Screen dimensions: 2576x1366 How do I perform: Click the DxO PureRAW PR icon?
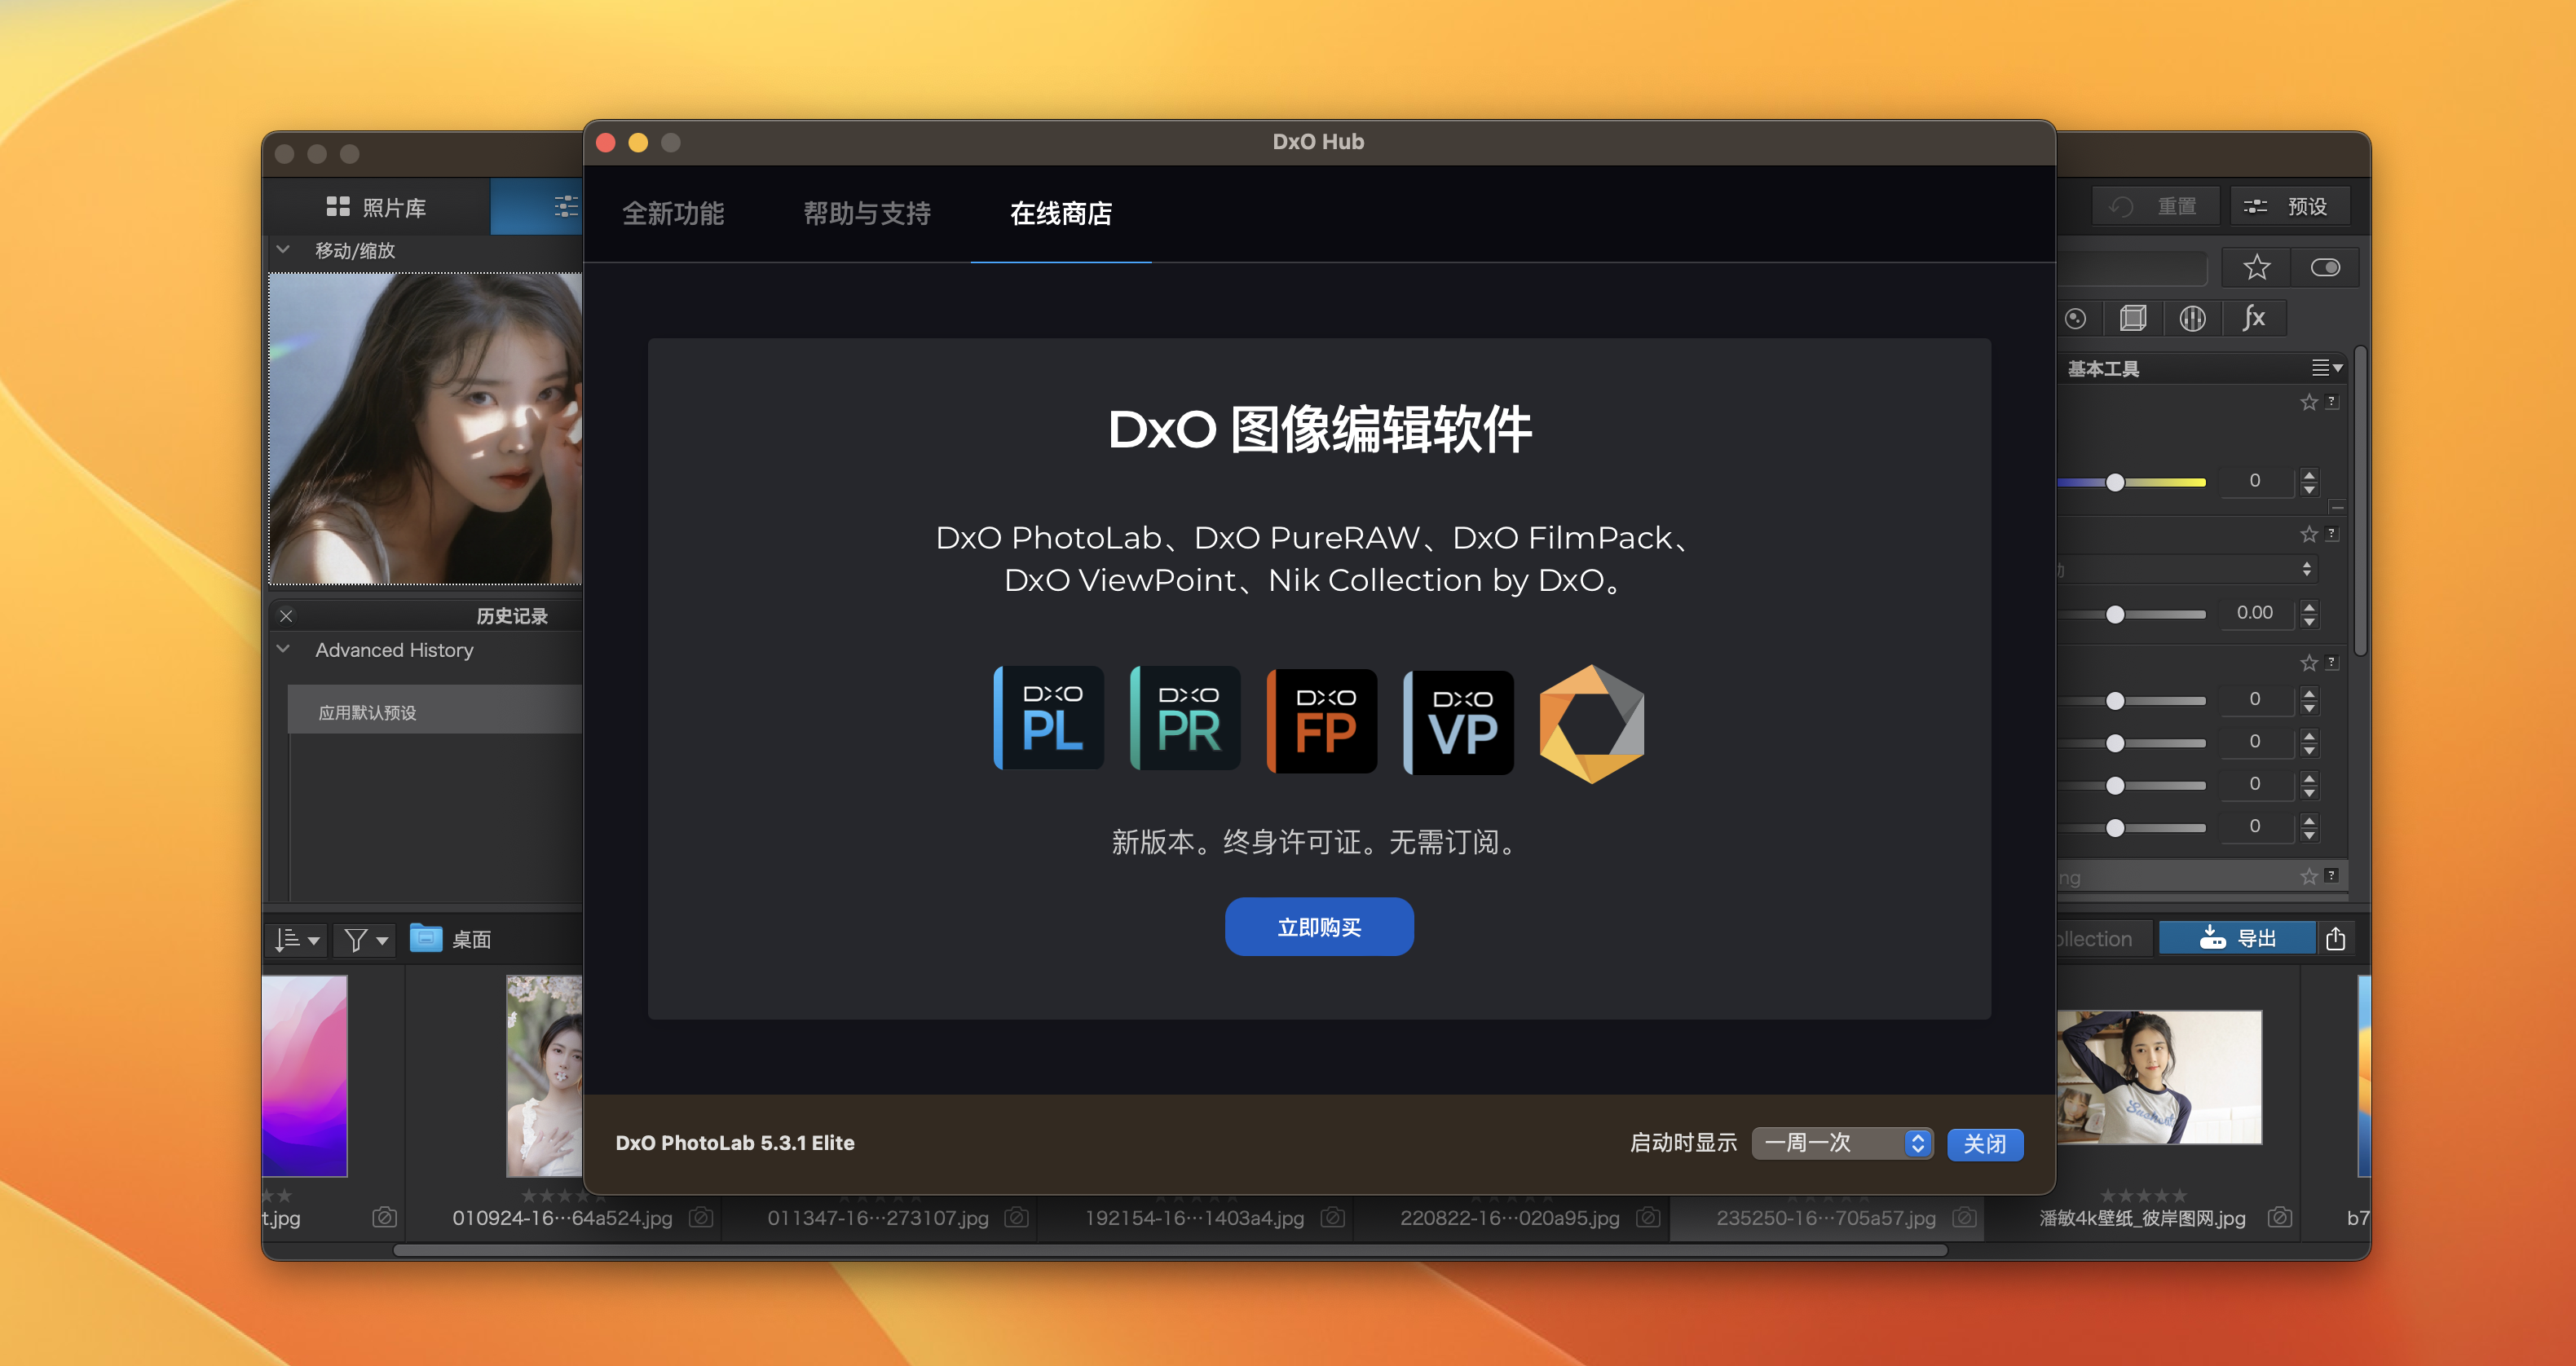point(1186,719)
